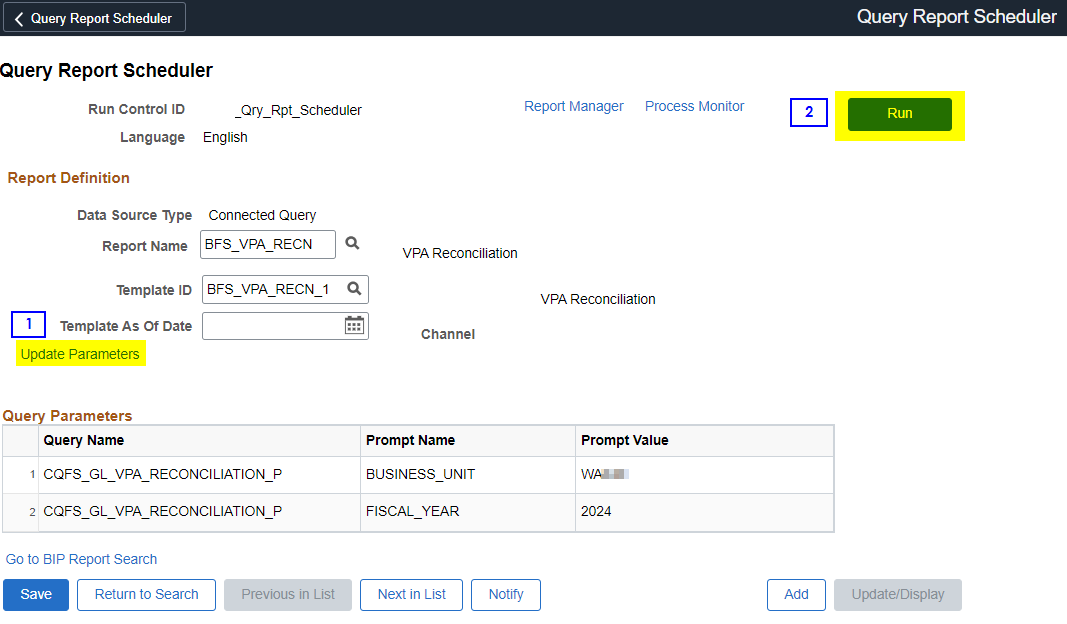Click the Connected Query data source text
Image resolution: width=1067 pixels, height=624 pixels.
click(262, 215)
